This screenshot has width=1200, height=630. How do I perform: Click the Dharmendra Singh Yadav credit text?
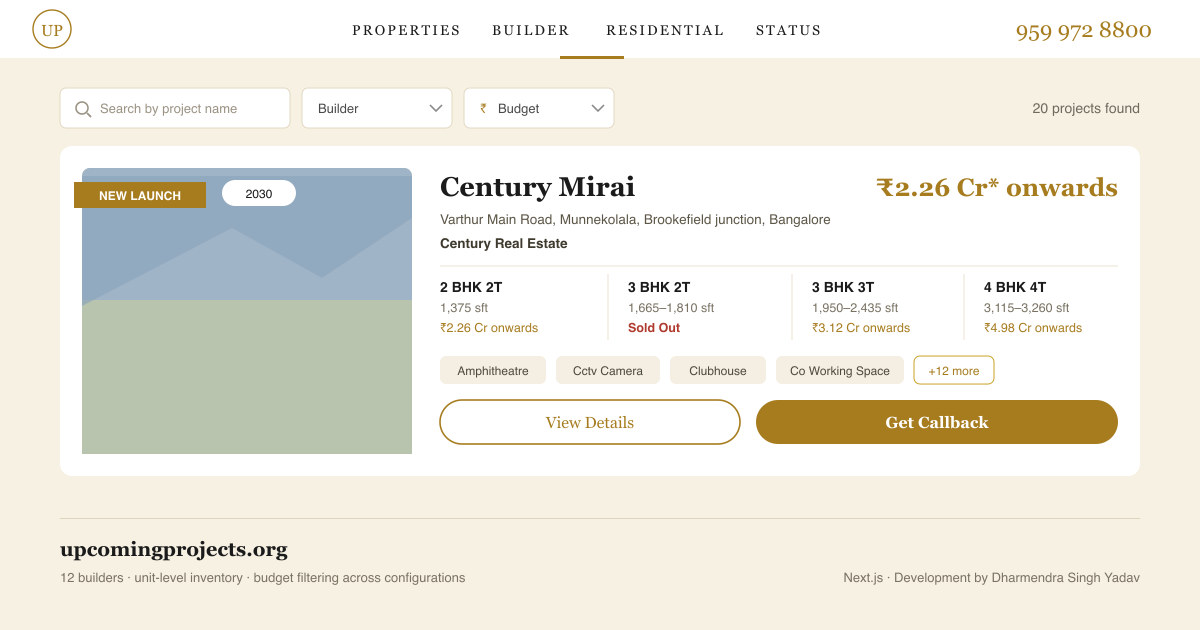(x=1066, y=577)
